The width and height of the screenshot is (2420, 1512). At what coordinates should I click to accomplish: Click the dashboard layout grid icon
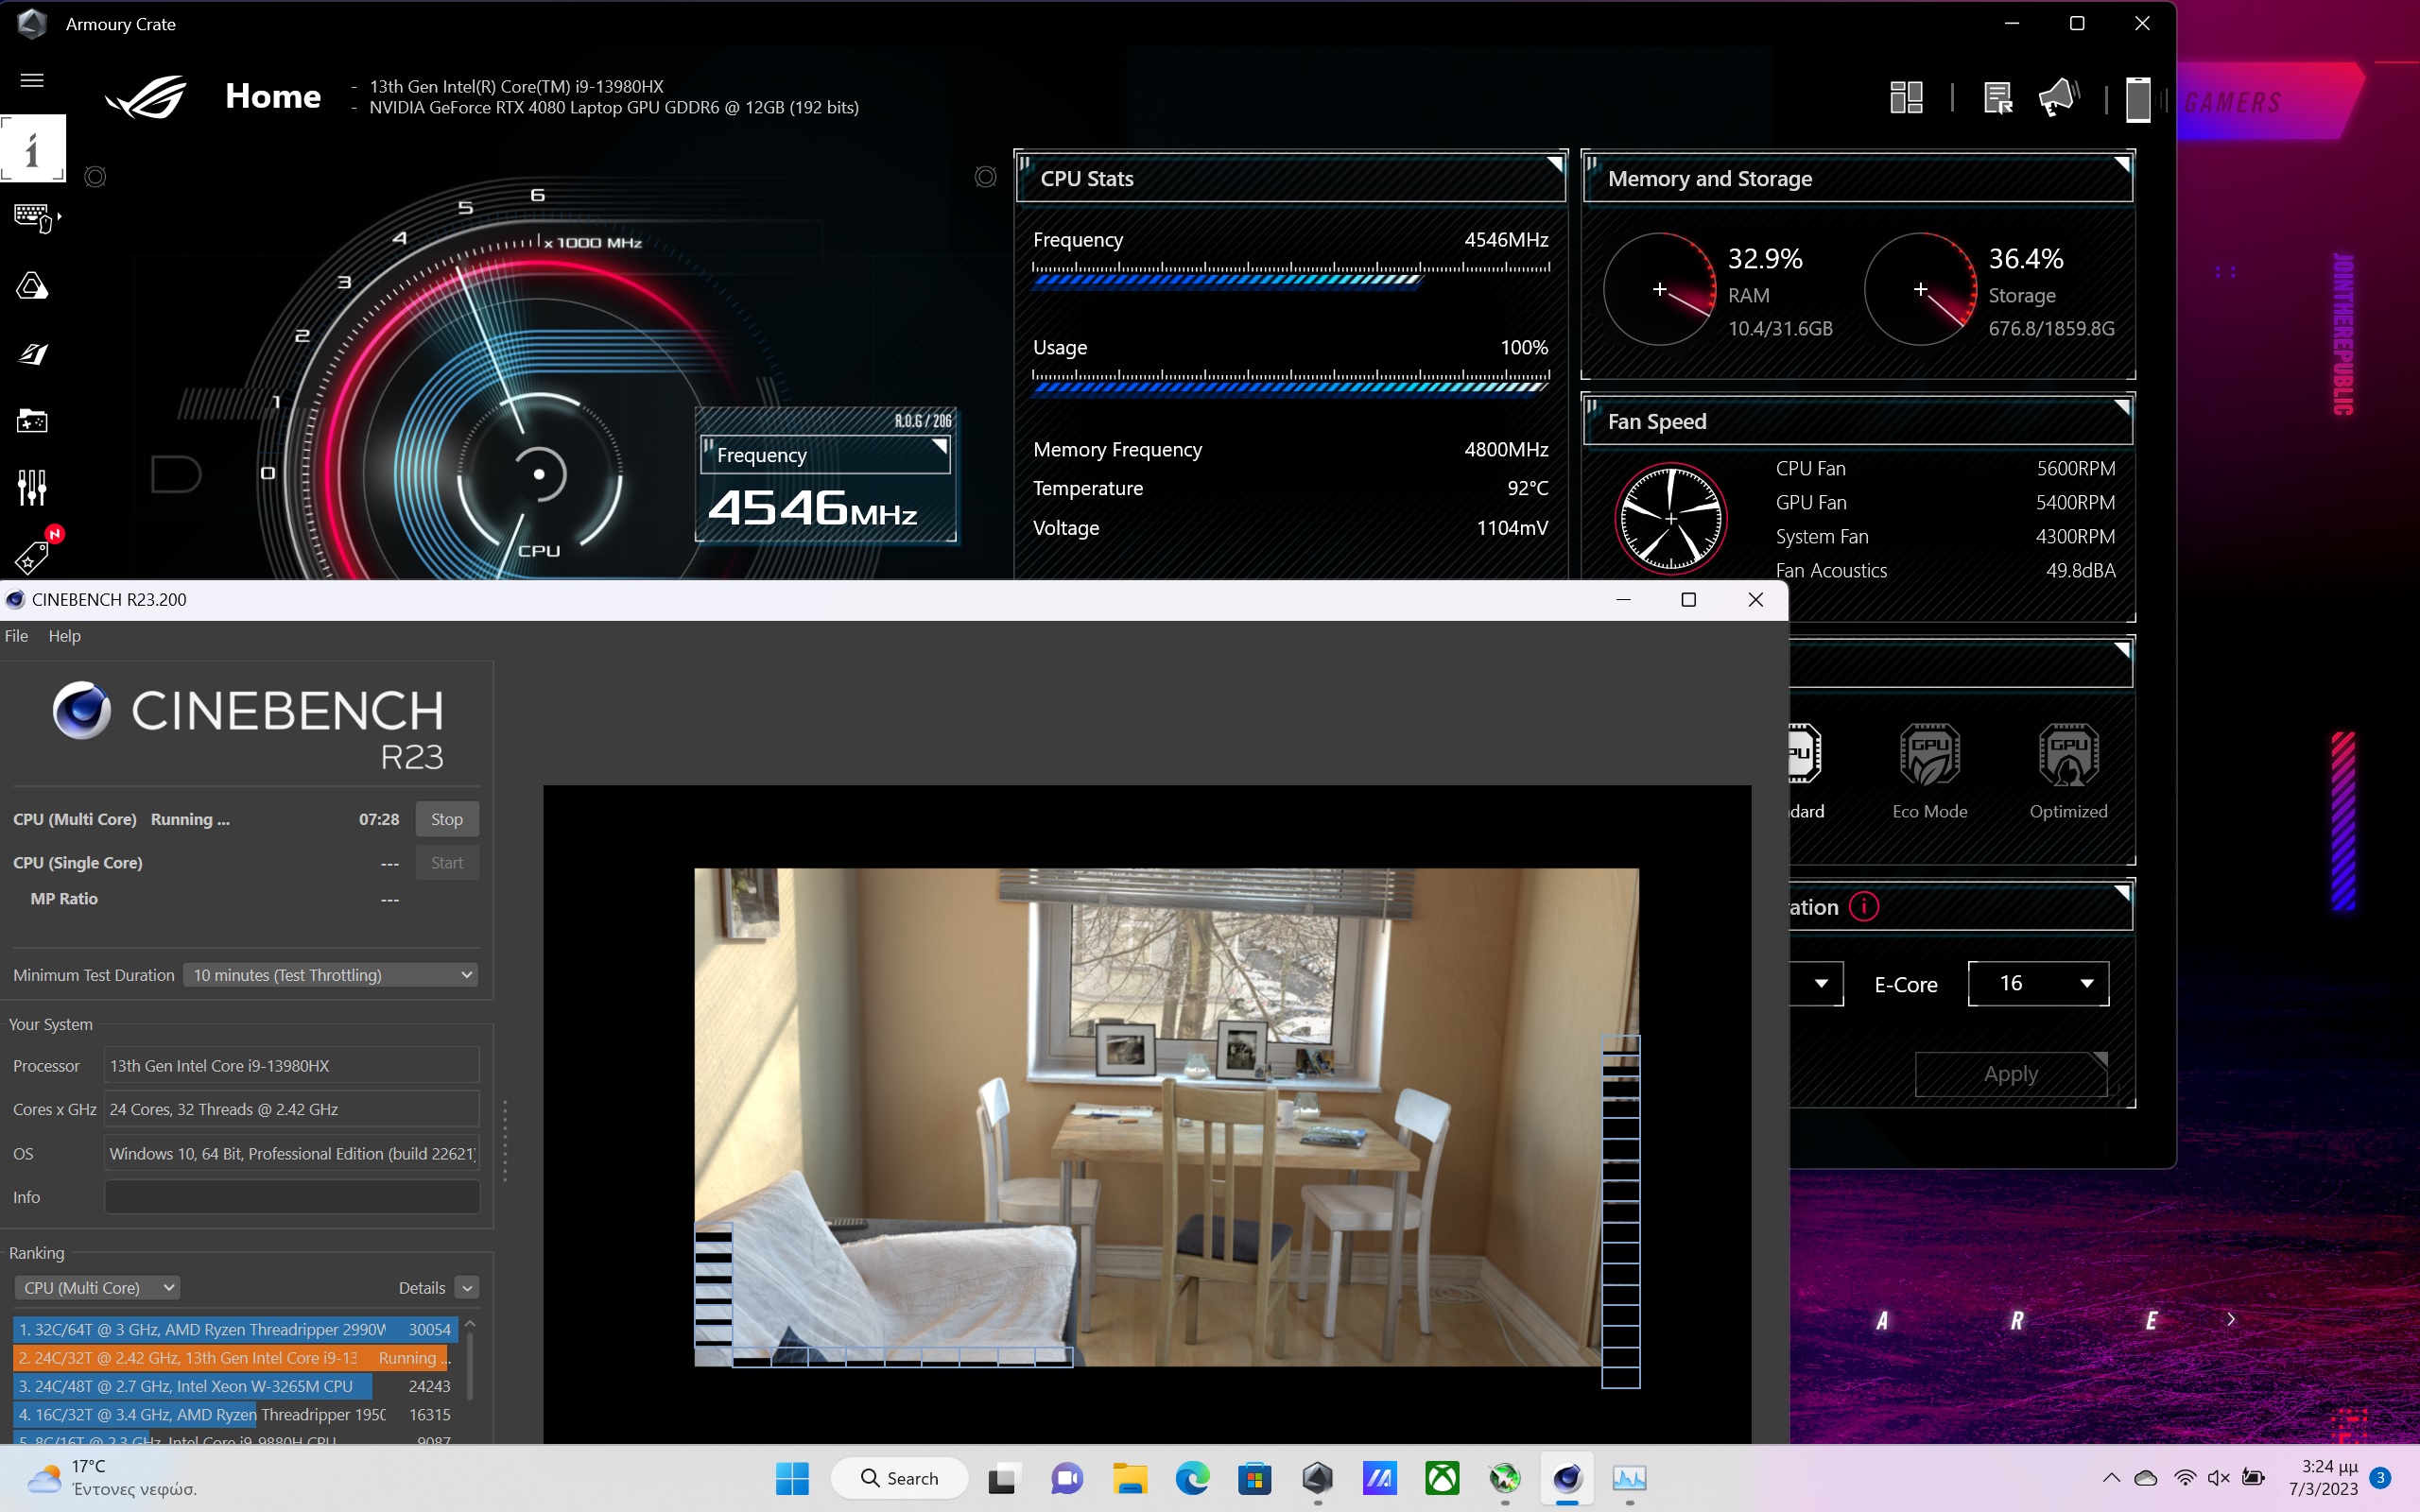click(1906, 98)
